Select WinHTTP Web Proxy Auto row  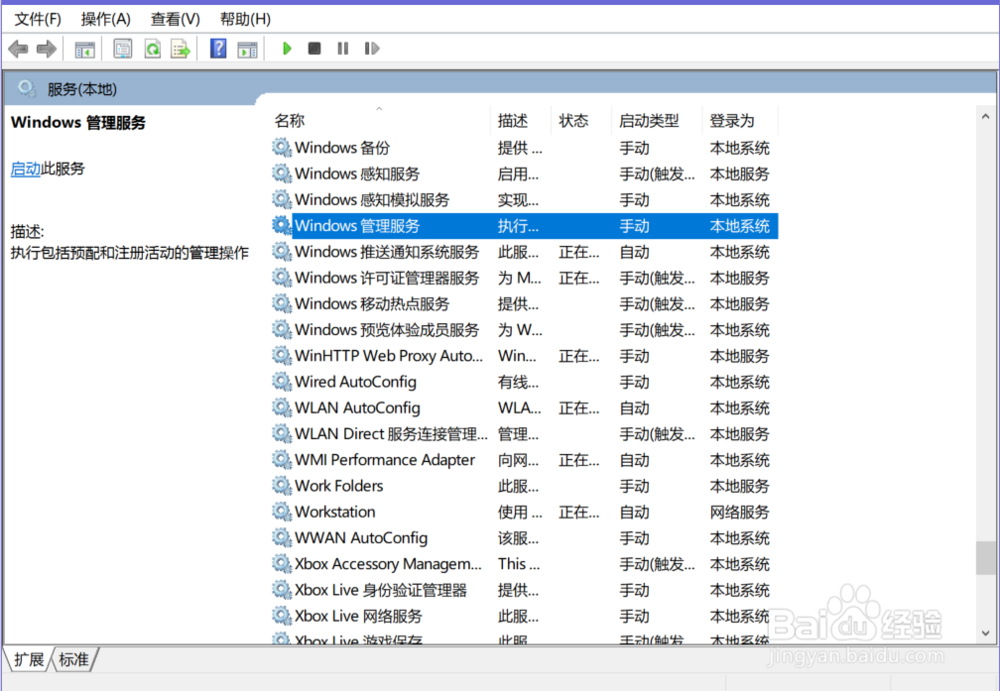524,355
